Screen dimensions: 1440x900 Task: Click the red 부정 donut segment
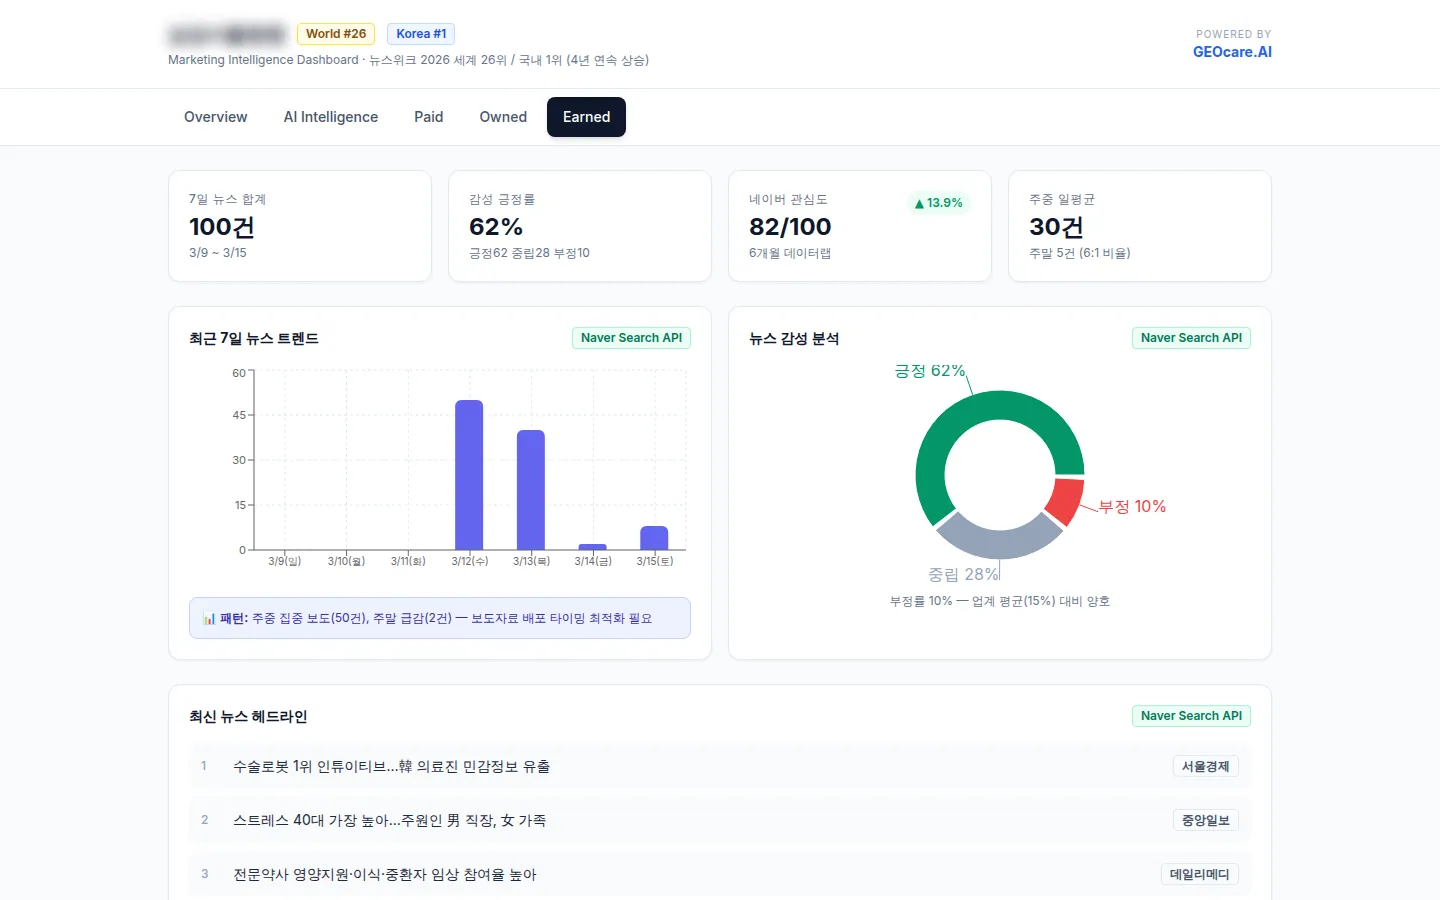tap(1066, 500)
